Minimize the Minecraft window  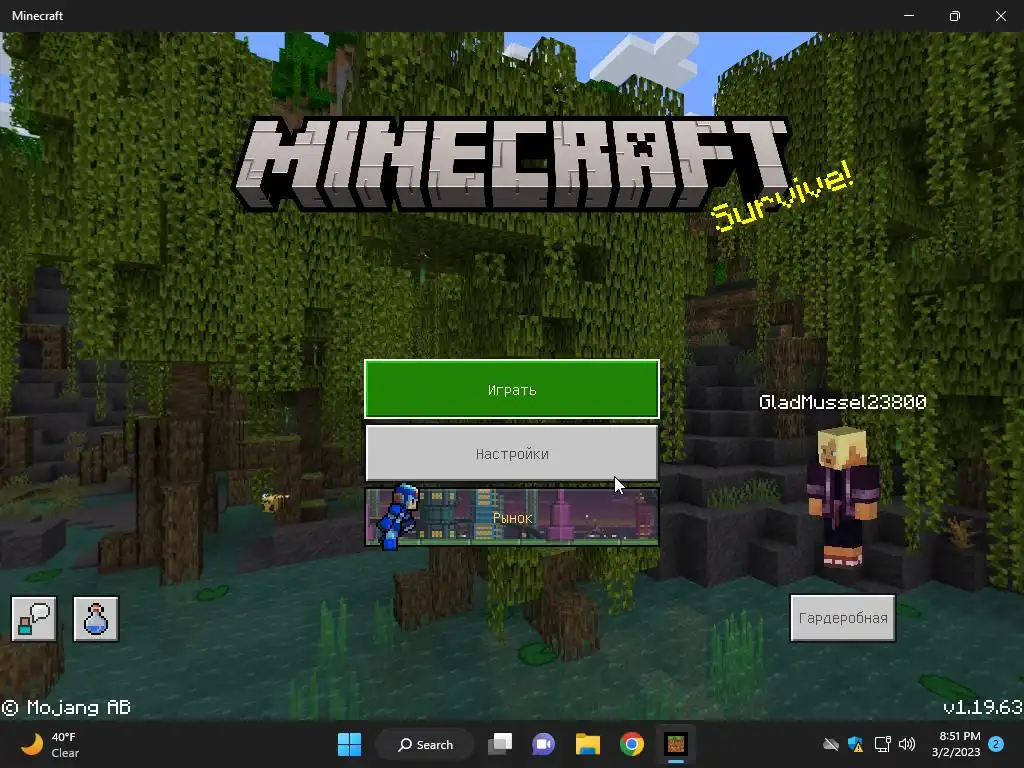click(x=909, y=16)
